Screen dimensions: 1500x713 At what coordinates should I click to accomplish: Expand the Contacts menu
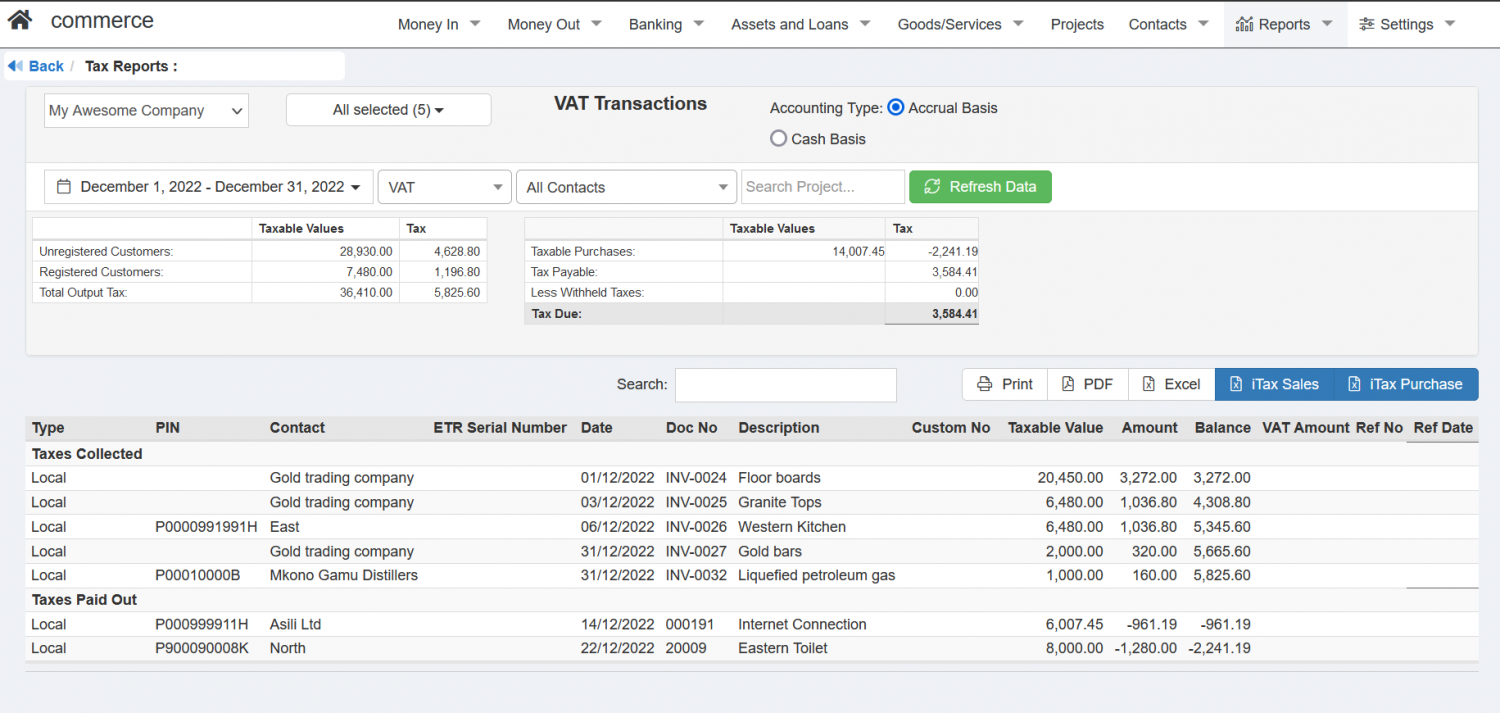point(1168,24)
